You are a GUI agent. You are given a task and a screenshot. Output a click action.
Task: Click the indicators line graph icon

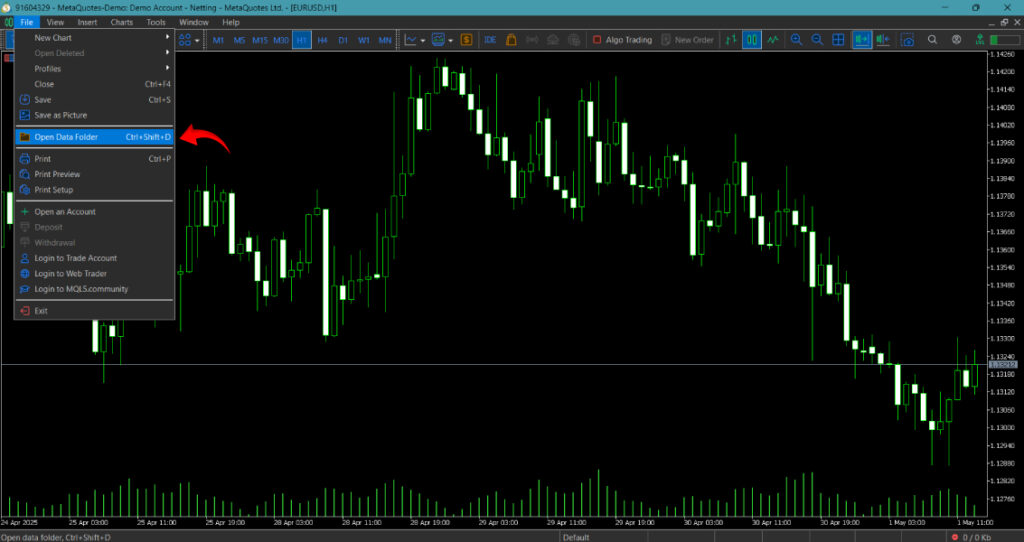411,40
